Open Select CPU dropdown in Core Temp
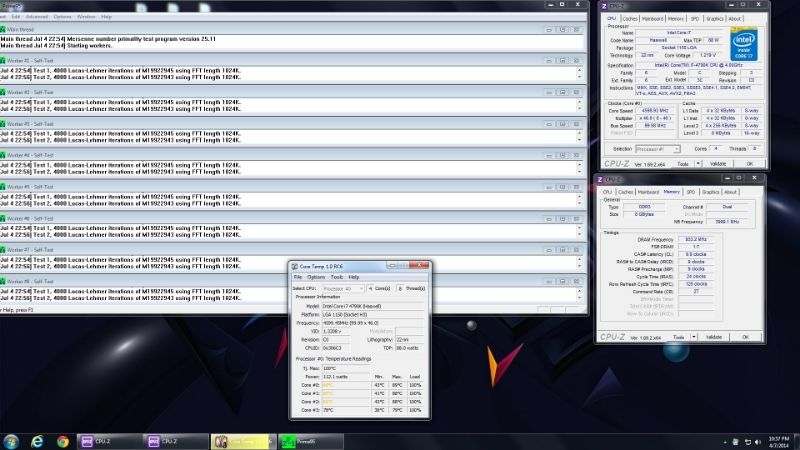 point(343,289)
